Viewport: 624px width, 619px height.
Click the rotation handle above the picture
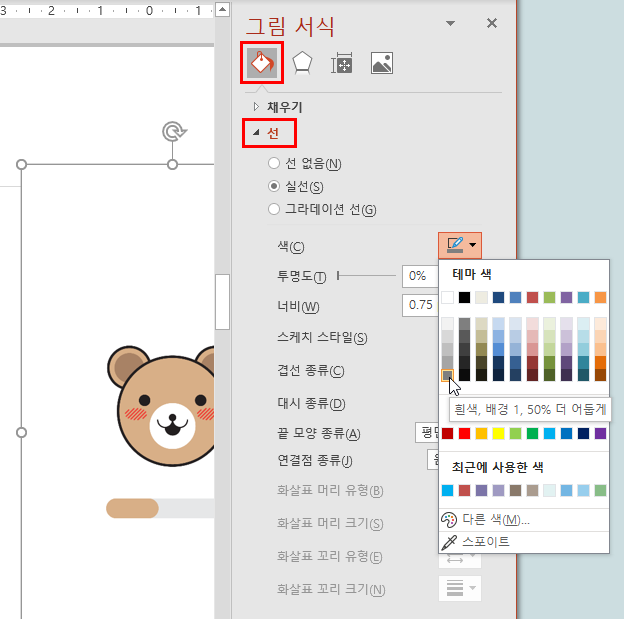[x=172, y=132]
